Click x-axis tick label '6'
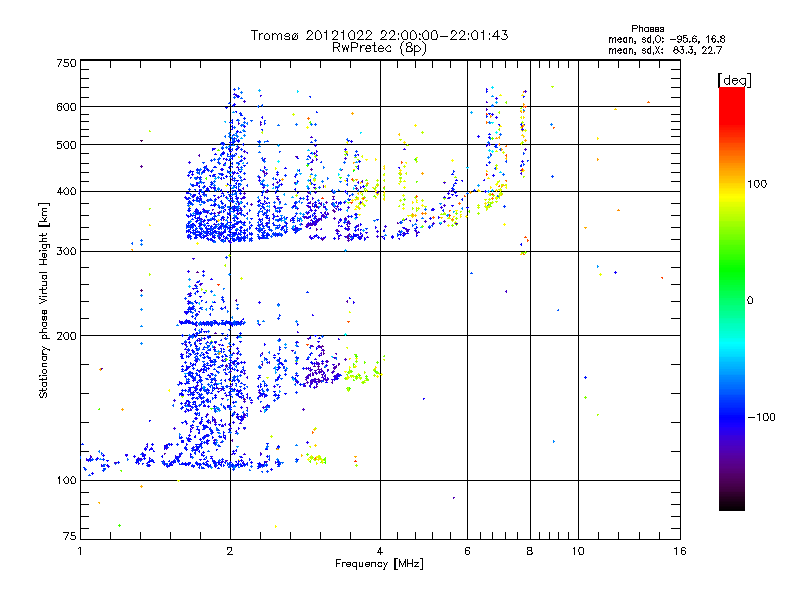 (467, 551)
